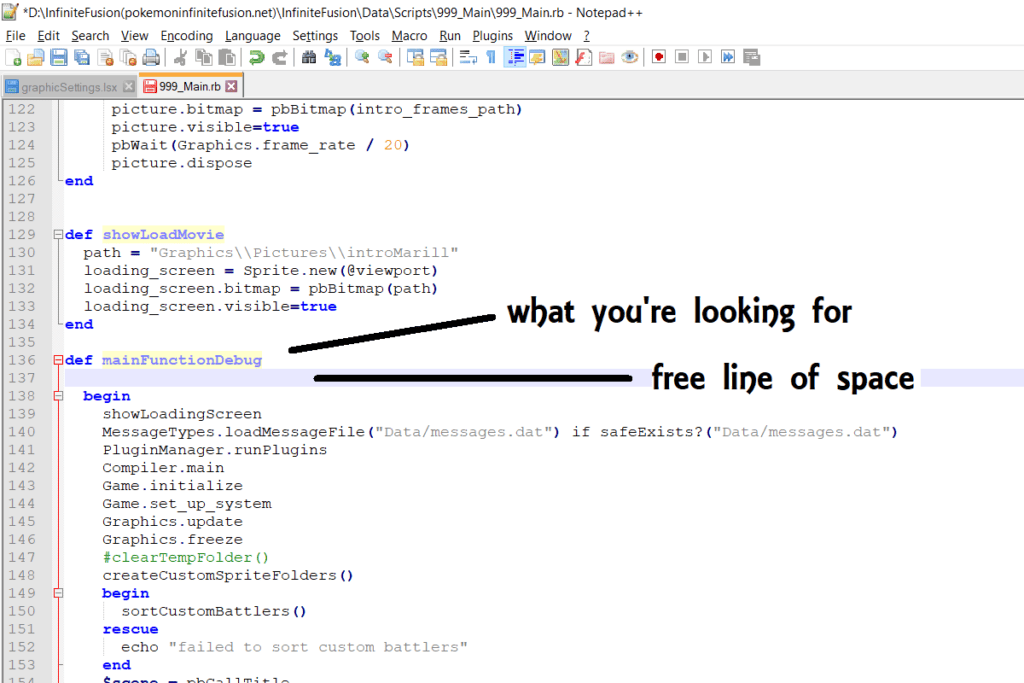Create a new file
Image resolution: width=1024 pixels, height=683 pixels.
(x=13, y=57)
